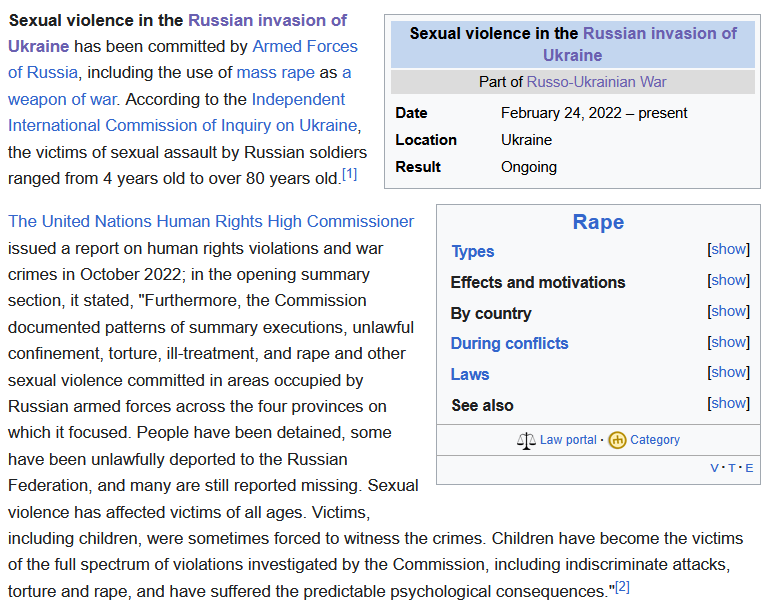The height and width of the screenshot is (612, 768).
Task: Open United Nations Human Rights High Commissioner link
Action: (x=211, y=221)
